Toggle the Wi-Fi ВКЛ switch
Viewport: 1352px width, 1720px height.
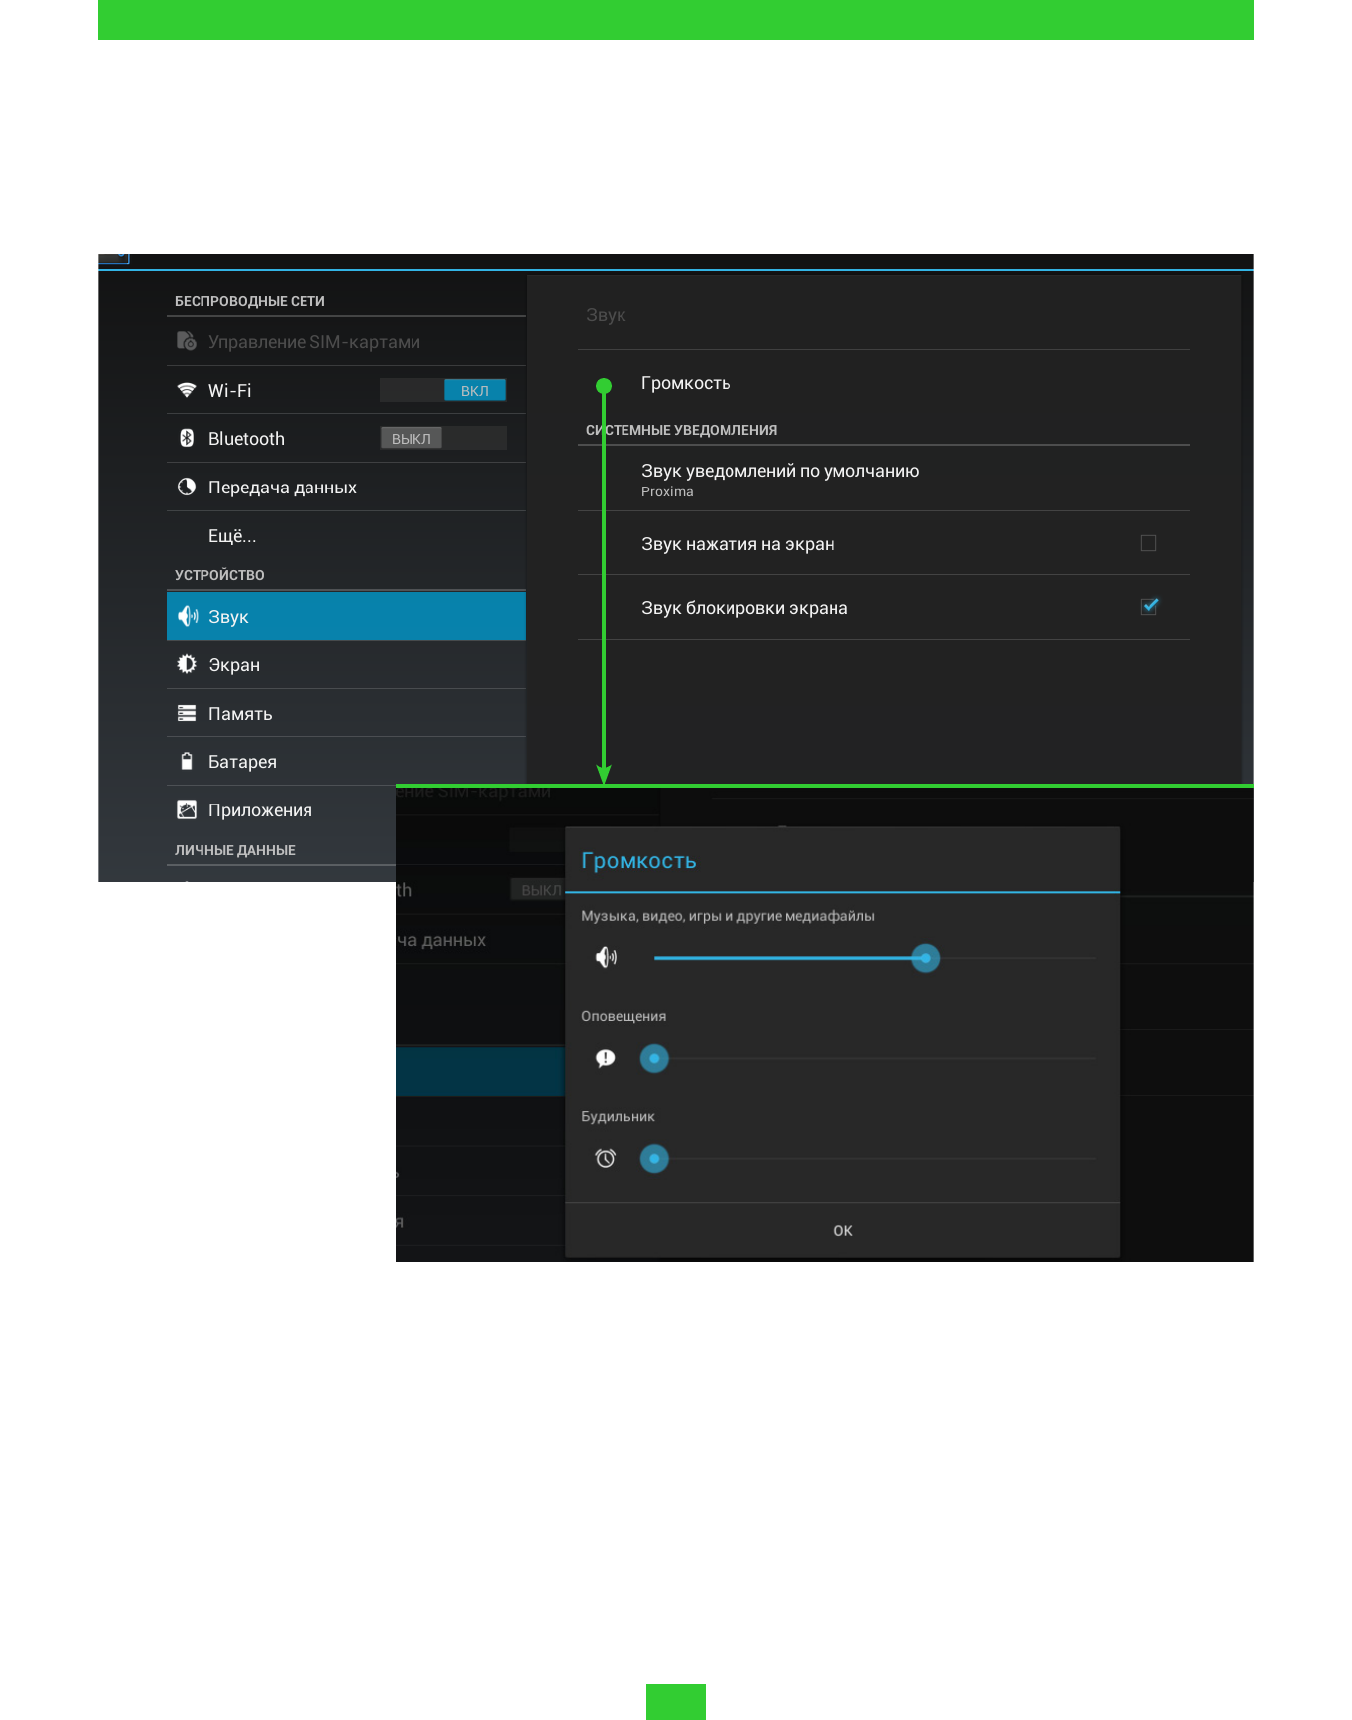point(443,390)
